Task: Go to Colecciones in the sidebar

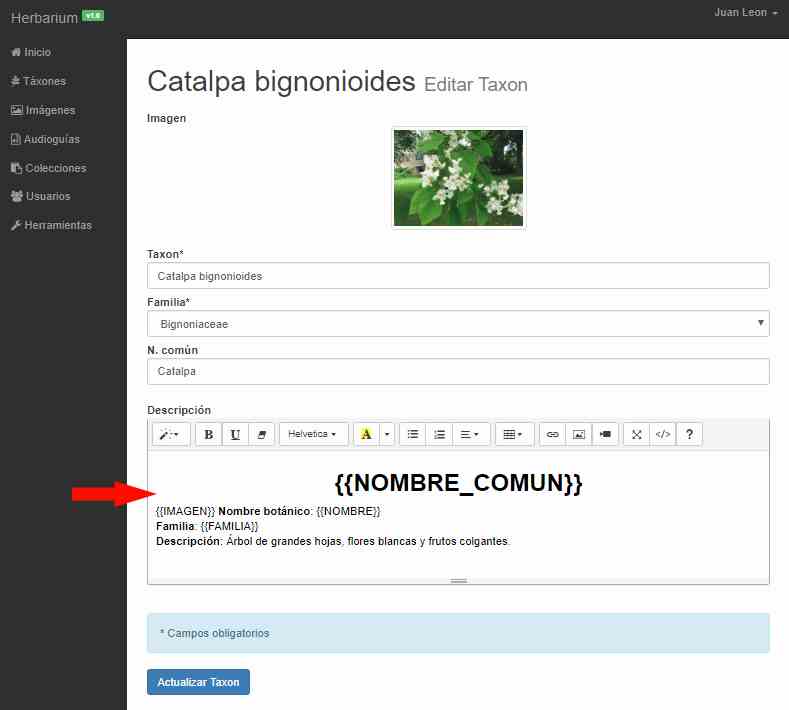Action: tap(55, 168)
